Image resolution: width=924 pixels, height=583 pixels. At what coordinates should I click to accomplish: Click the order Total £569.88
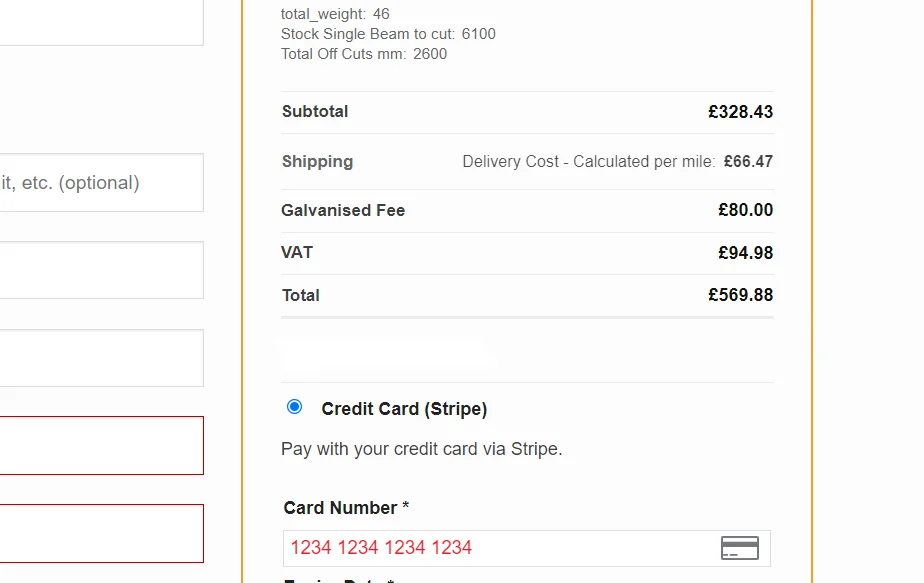(x=740, y=295)
